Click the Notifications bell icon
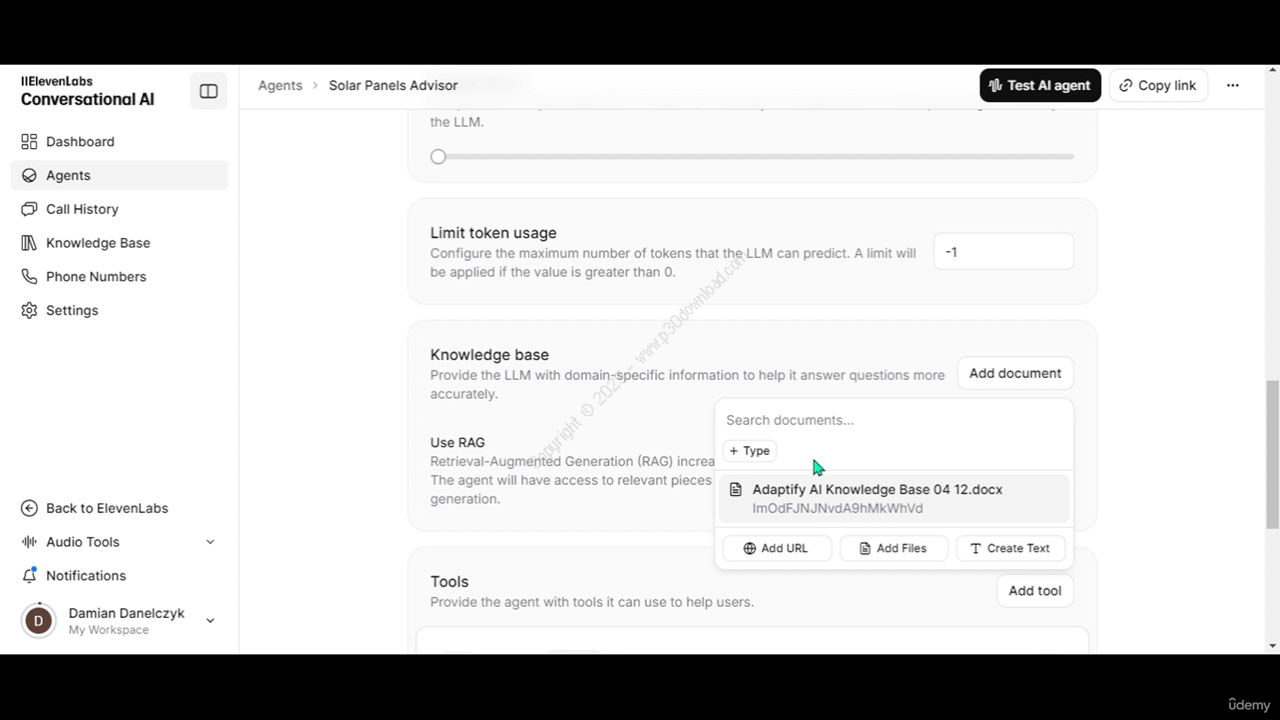Viewport: 1280px width, 720px height. click(x=29, y=576)
